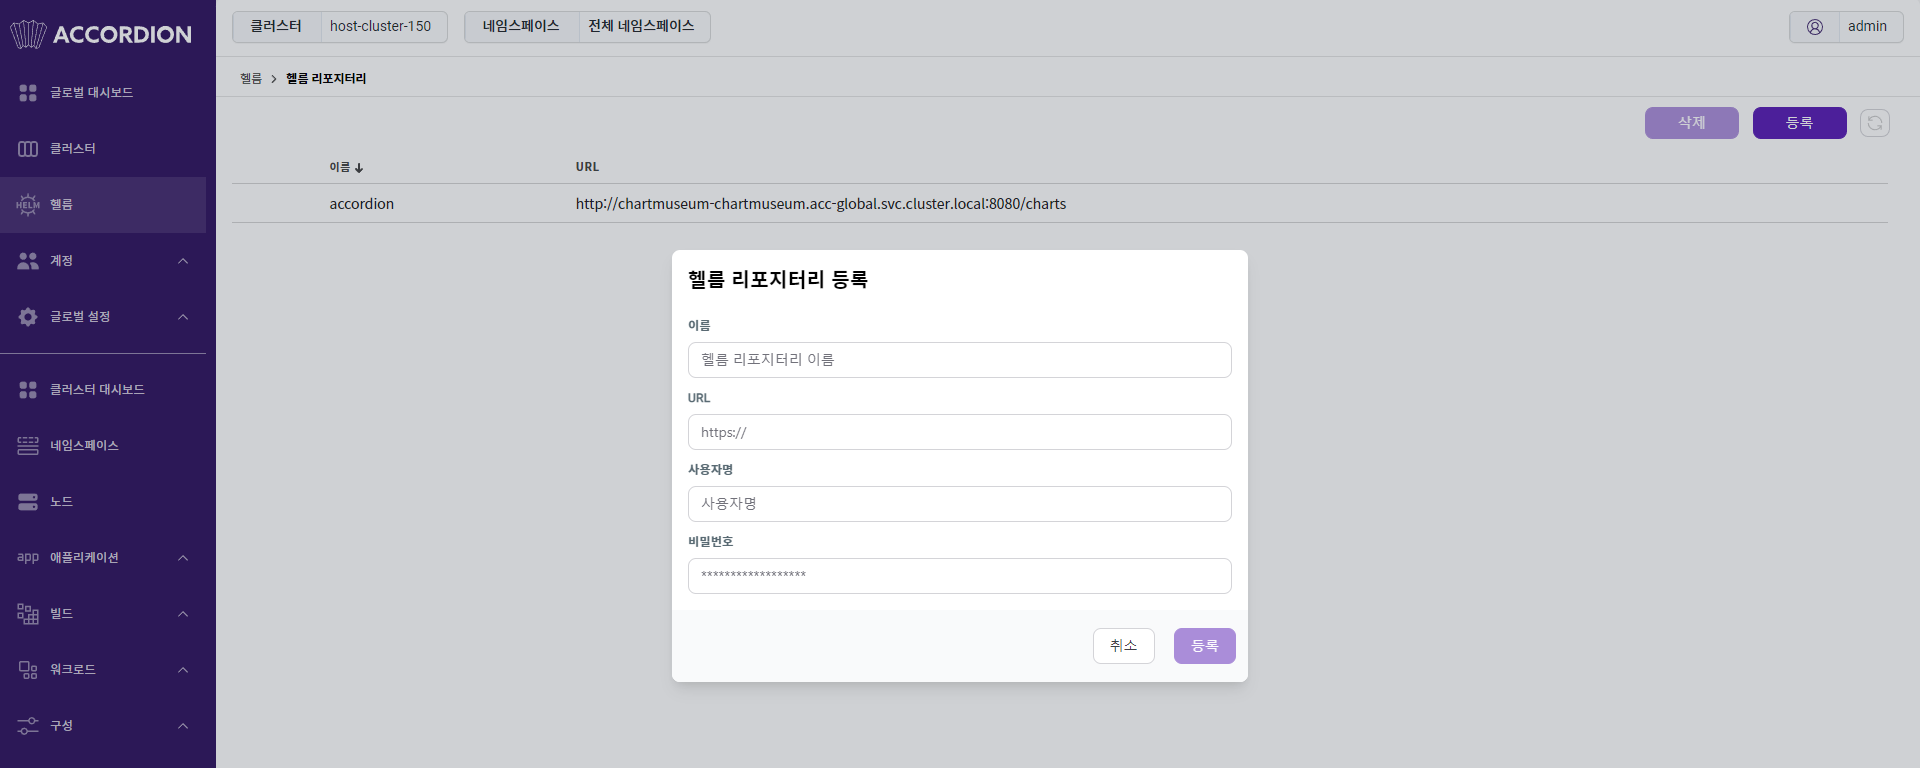The width and height of the screenshot is (1920, 768).
Task: Click the 헬름 breadcrumb link
Action: point(251,79)
